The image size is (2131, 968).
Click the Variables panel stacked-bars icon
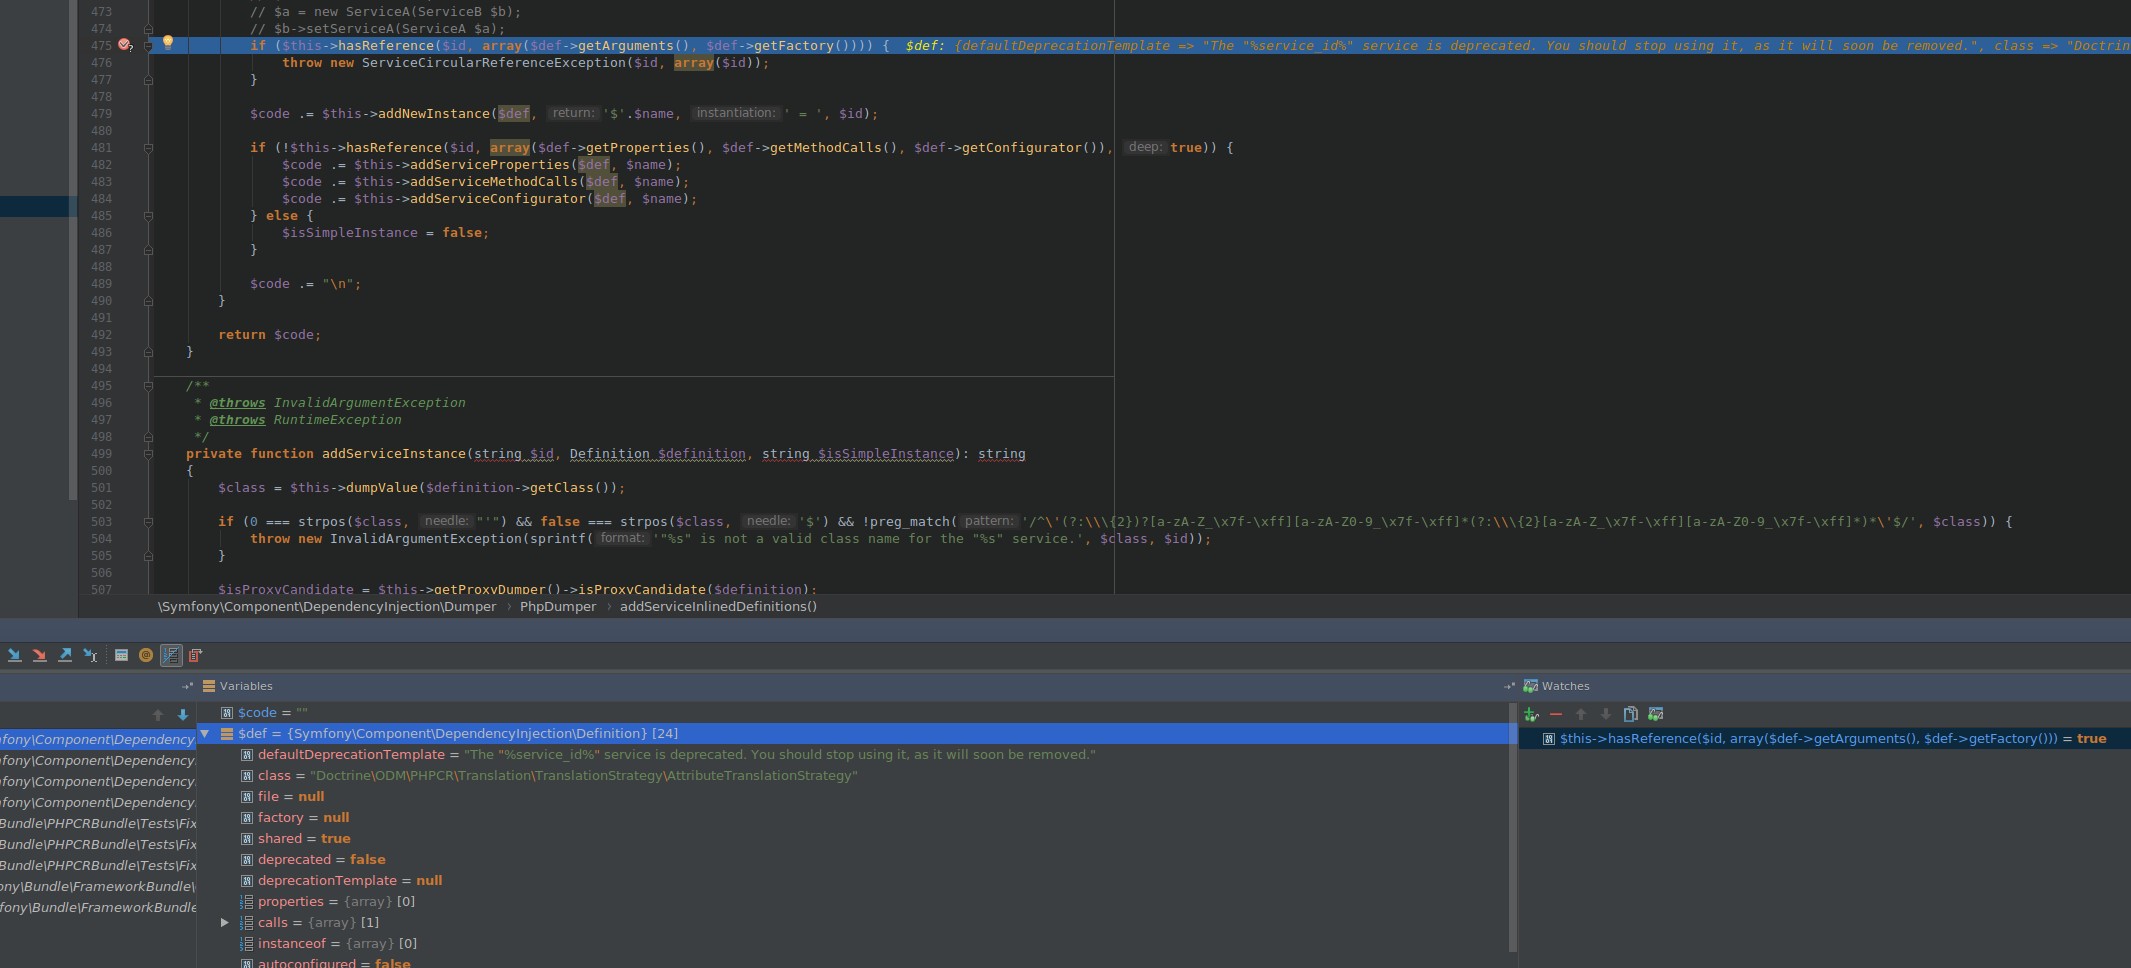[x=209, y=686]
